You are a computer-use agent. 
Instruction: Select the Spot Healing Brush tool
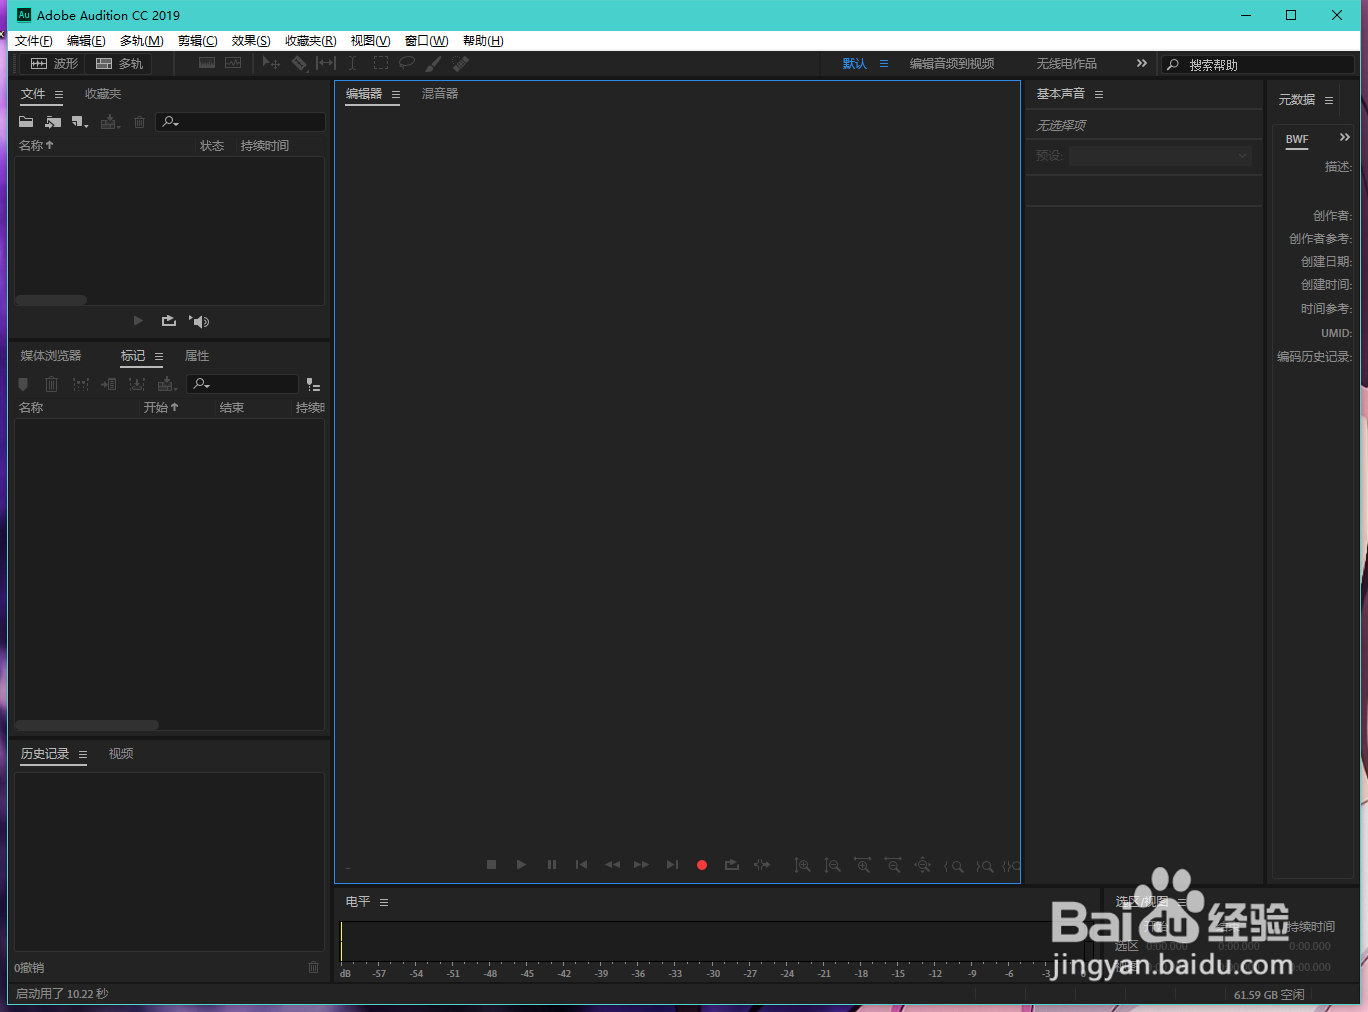(460, 63)
